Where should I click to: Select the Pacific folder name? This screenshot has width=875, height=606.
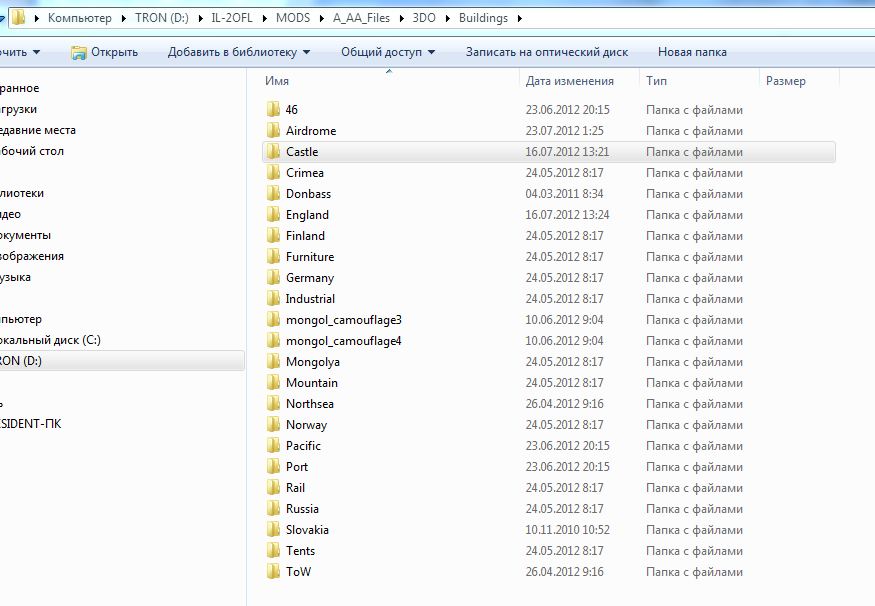pyautogui.click(x=303, y=446)
